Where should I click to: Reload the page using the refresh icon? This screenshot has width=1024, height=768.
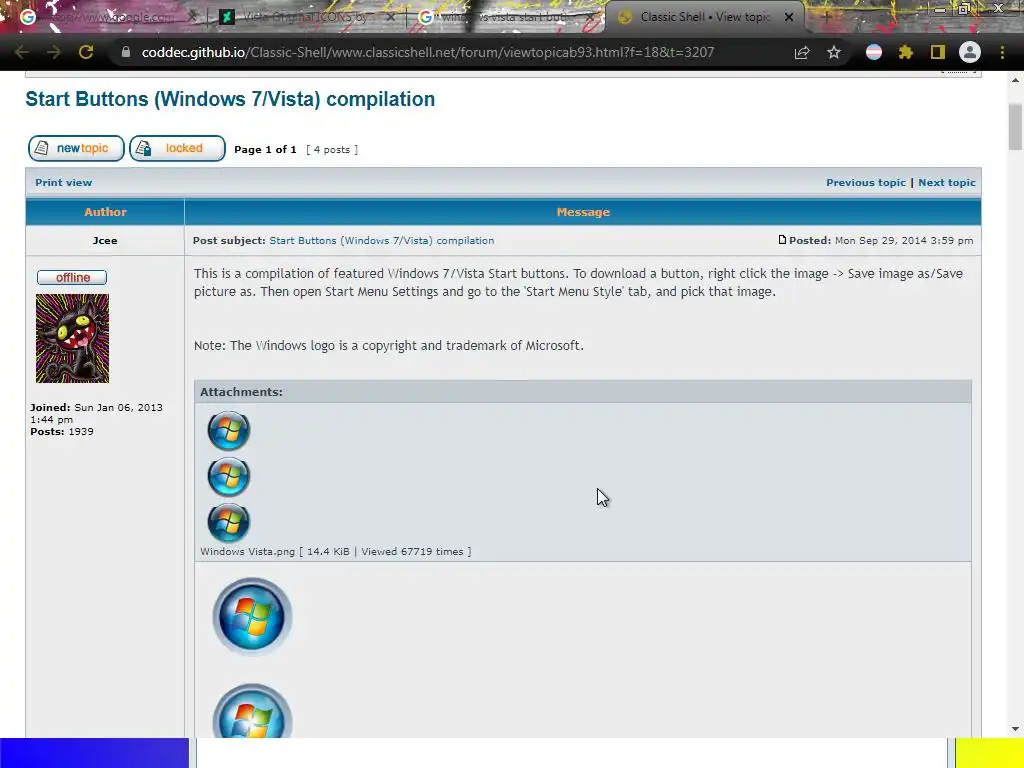click(86, 52)
